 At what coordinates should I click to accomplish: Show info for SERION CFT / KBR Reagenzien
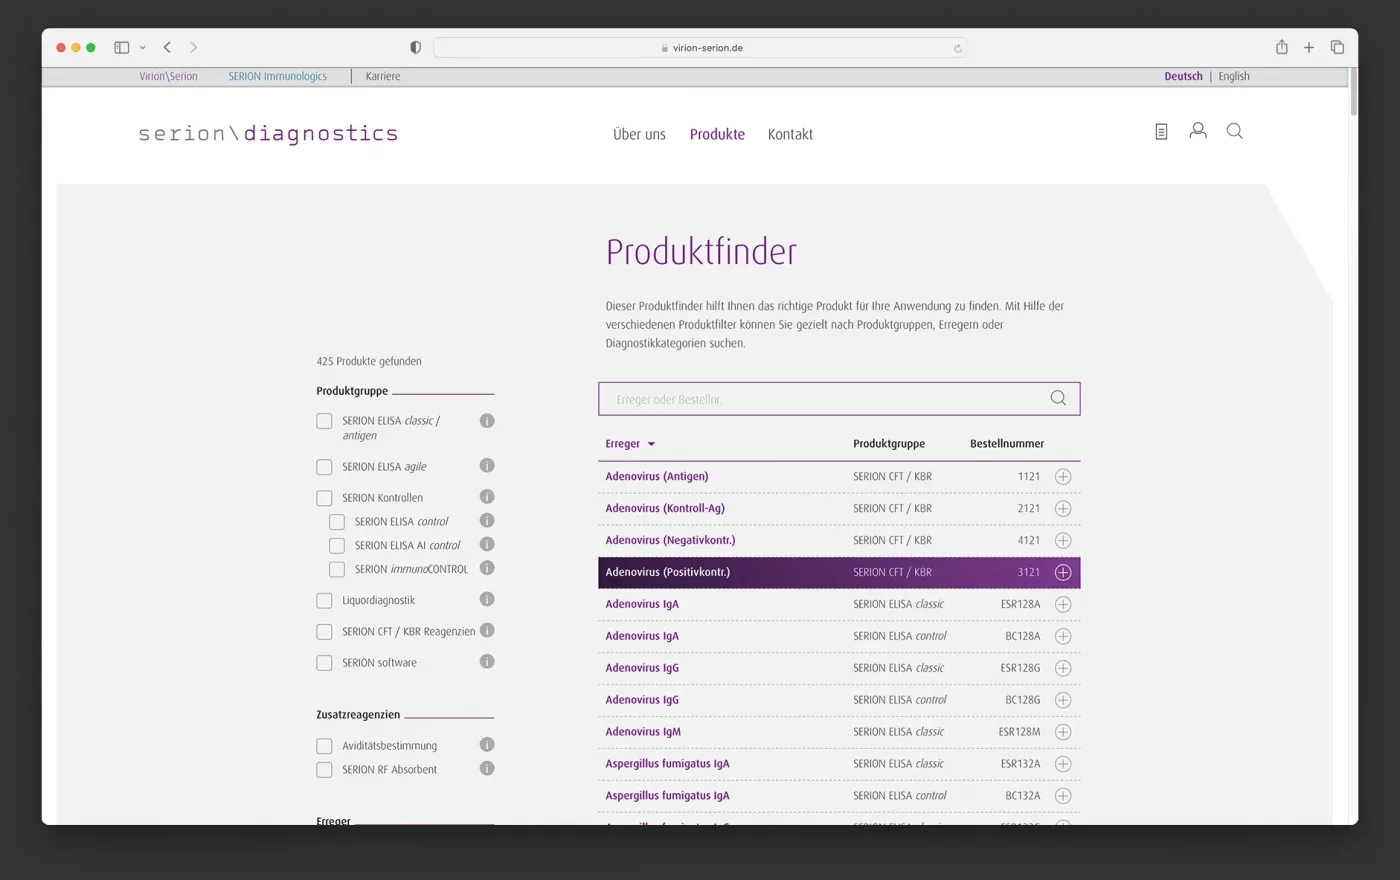tap(487, 631)
